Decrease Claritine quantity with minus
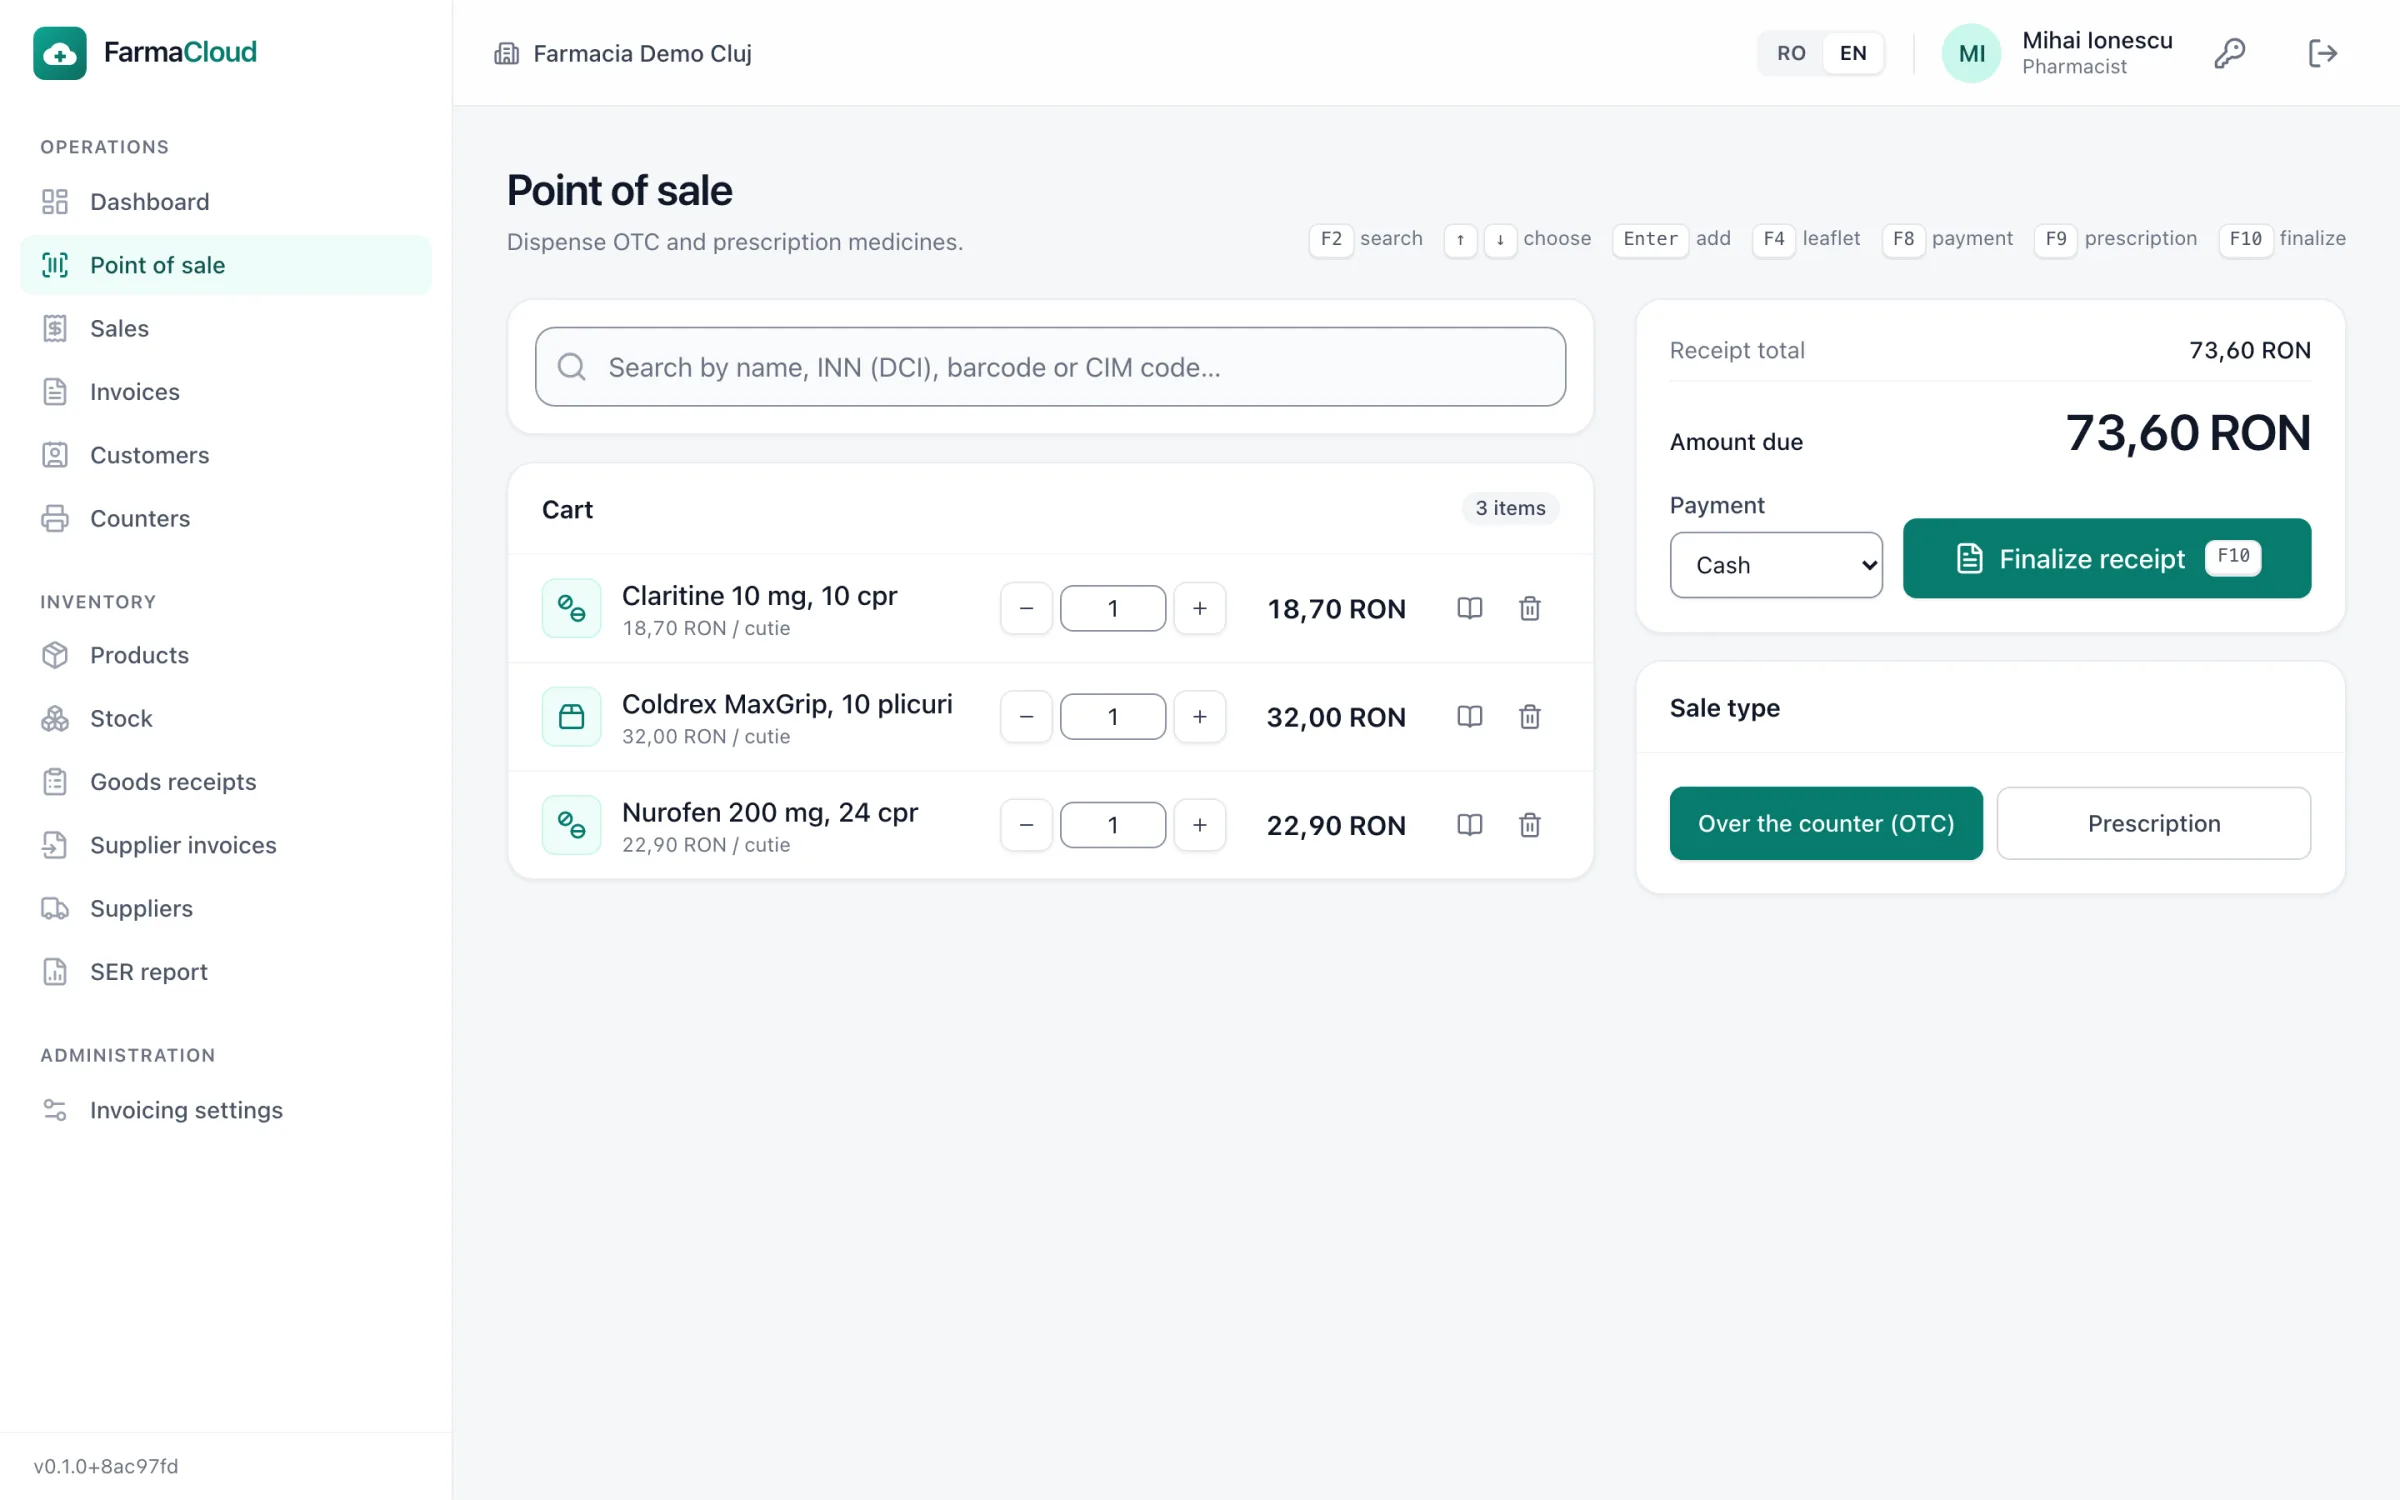The image size is (2400, 1500). tap(1026, 608)
